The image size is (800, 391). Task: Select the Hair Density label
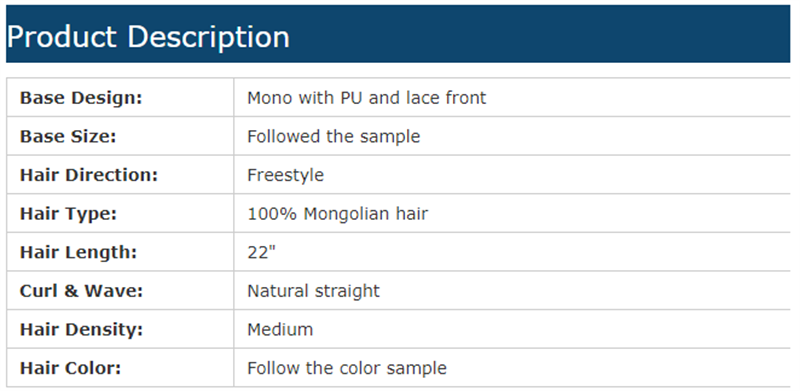[81, 329]
